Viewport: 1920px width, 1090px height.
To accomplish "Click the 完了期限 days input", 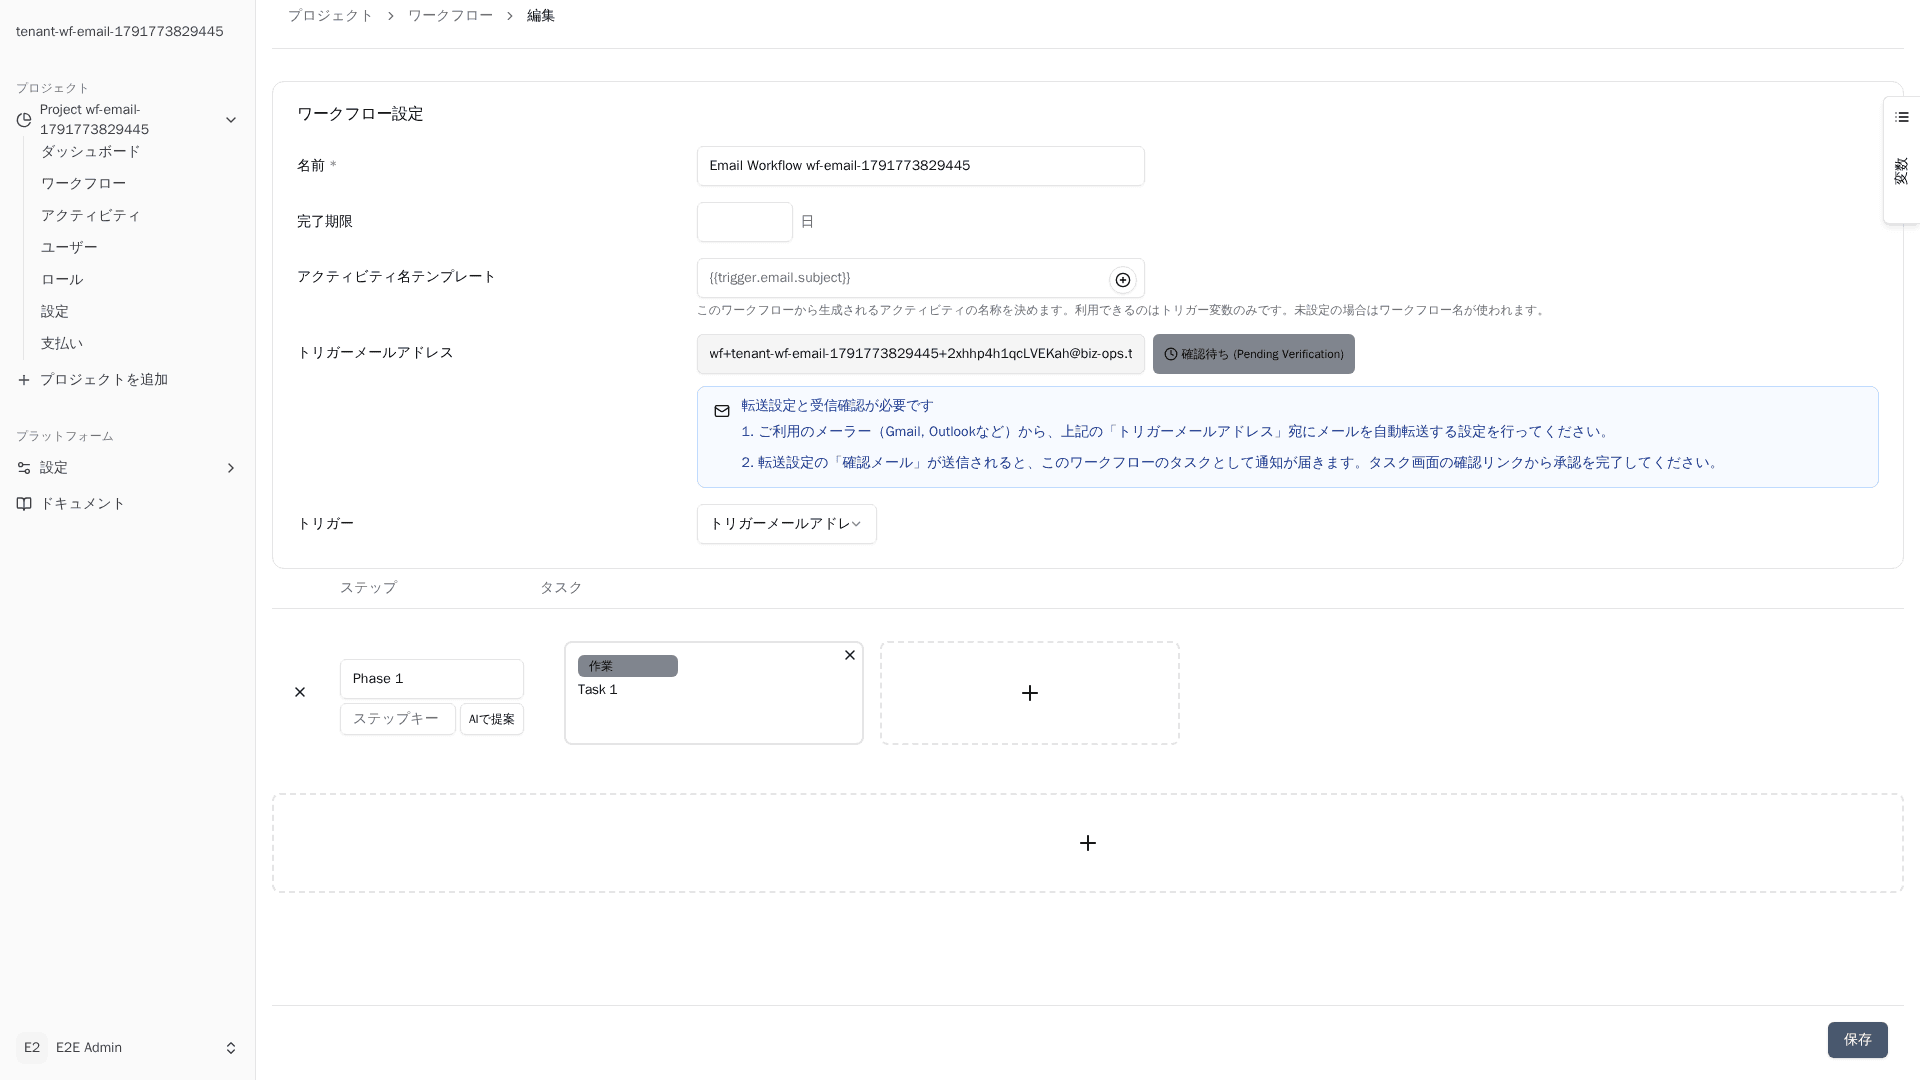I will 745,222.
